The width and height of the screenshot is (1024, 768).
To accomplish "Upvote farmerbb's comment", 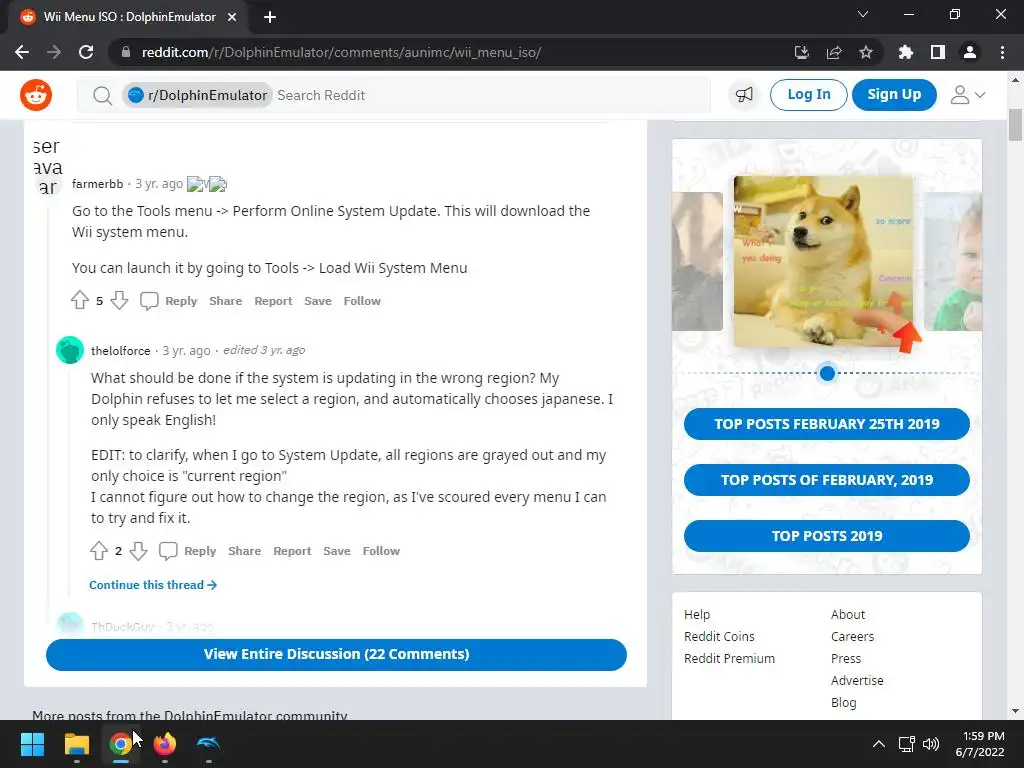I will pyautogui.click(x=80, y=300).
